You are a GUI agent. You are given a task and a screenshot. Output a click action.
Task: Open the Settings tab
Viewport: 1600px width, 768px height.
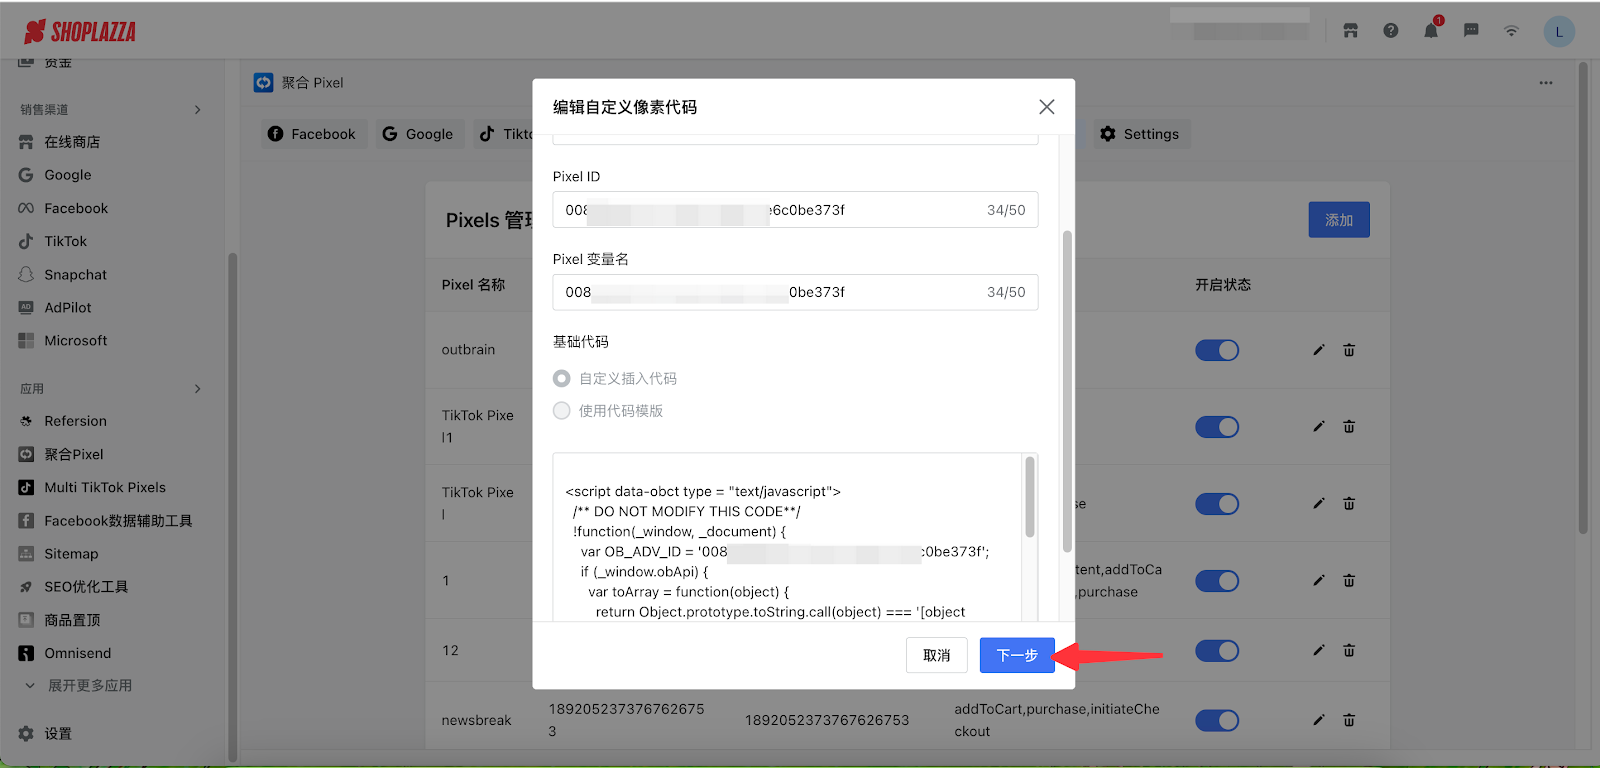[x=1139, y=134]
